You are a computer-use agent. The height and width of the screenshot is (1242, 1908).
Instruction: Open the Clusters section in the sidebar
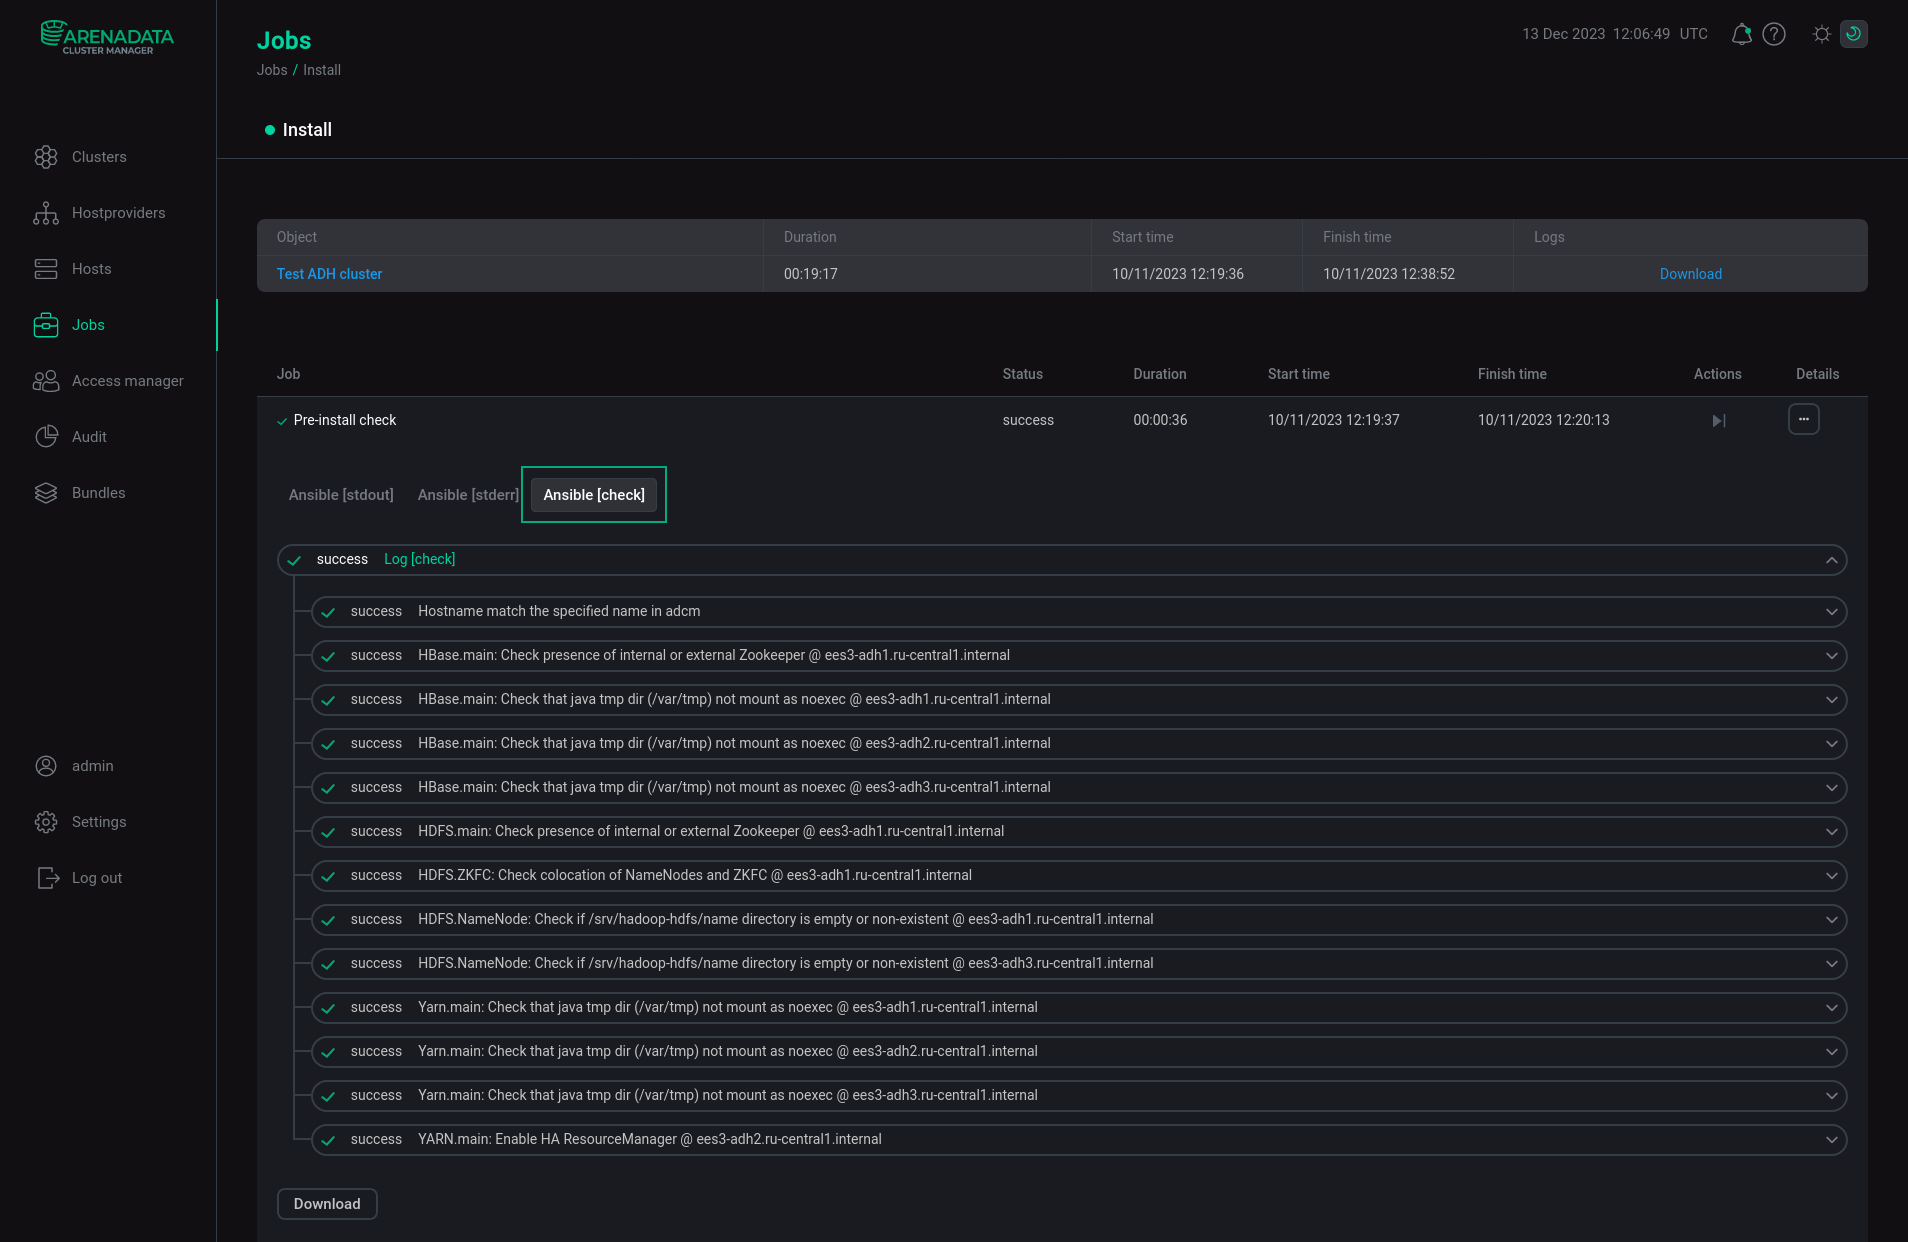pyautogui.click(x=99, y=156)
